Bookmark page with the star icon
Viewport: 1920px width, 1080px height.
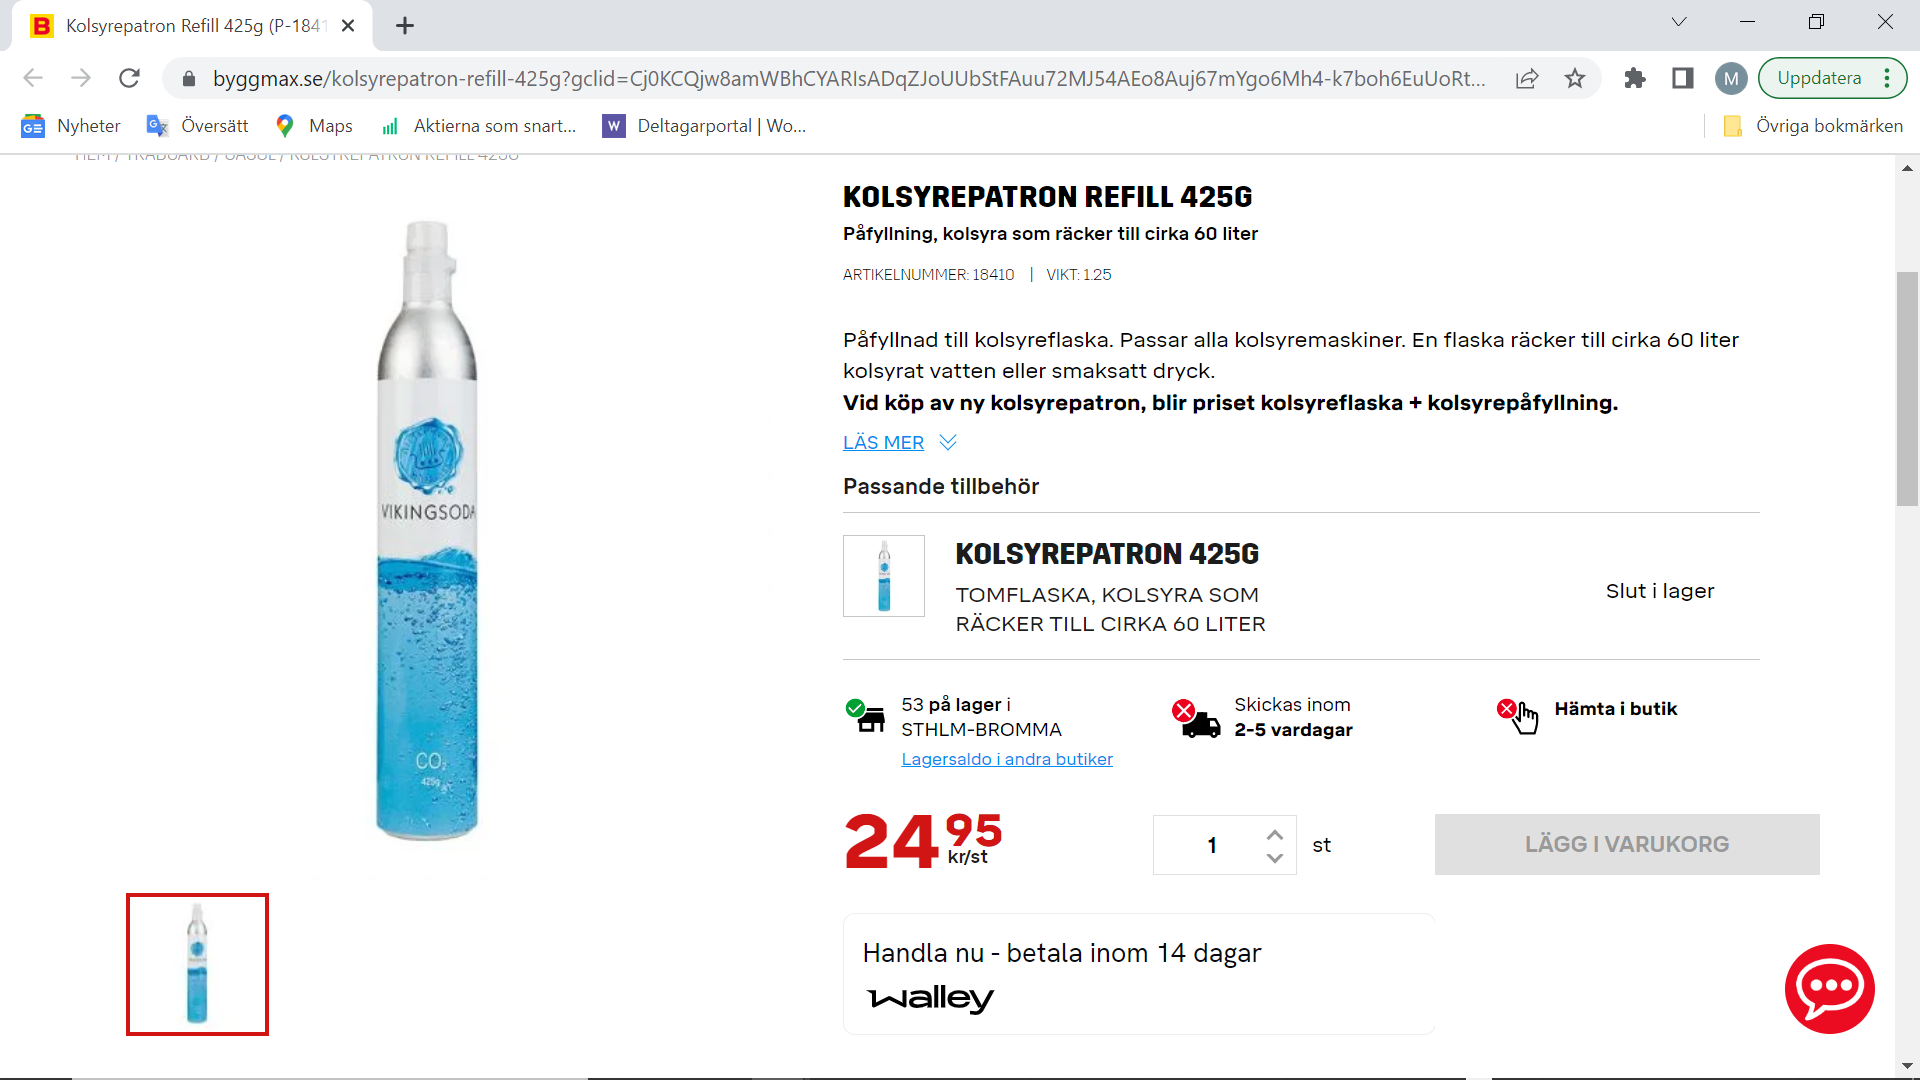tap(1575, 78)
